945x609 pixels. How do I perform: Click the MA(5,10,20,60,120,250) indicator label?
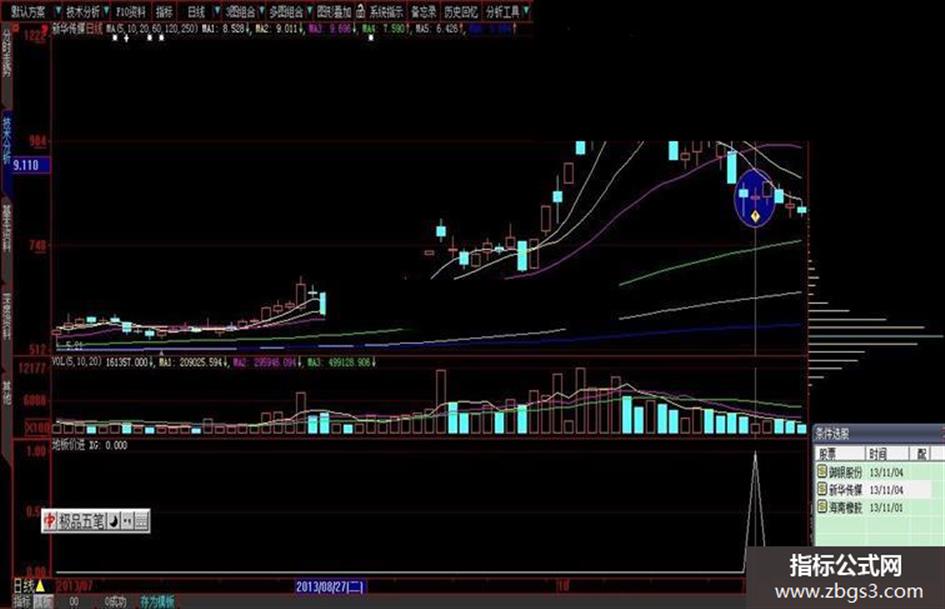pos(151,28)
